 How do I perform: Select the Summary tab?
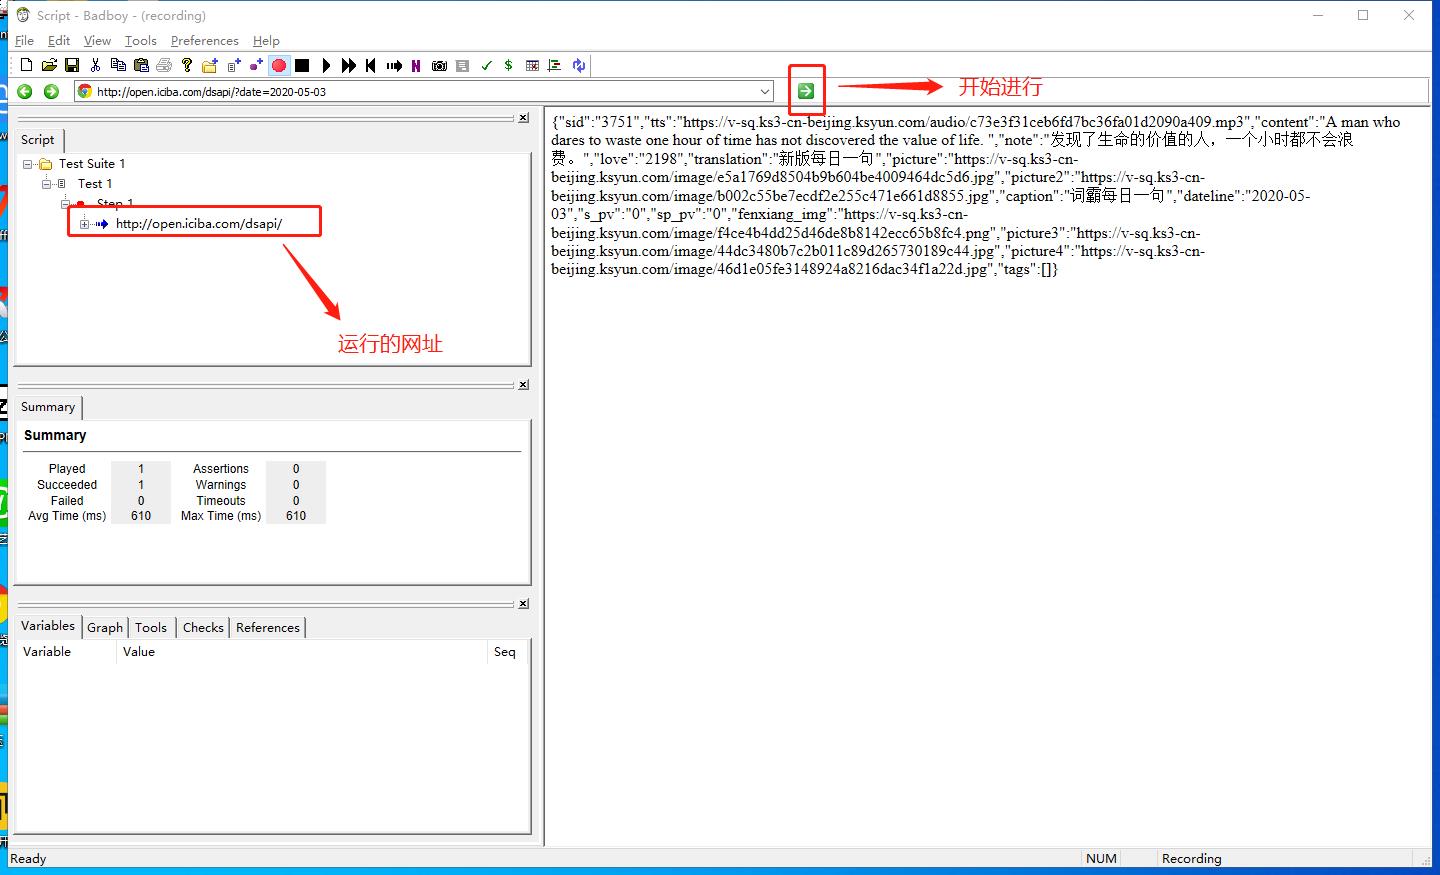click(x=48, y=407)
